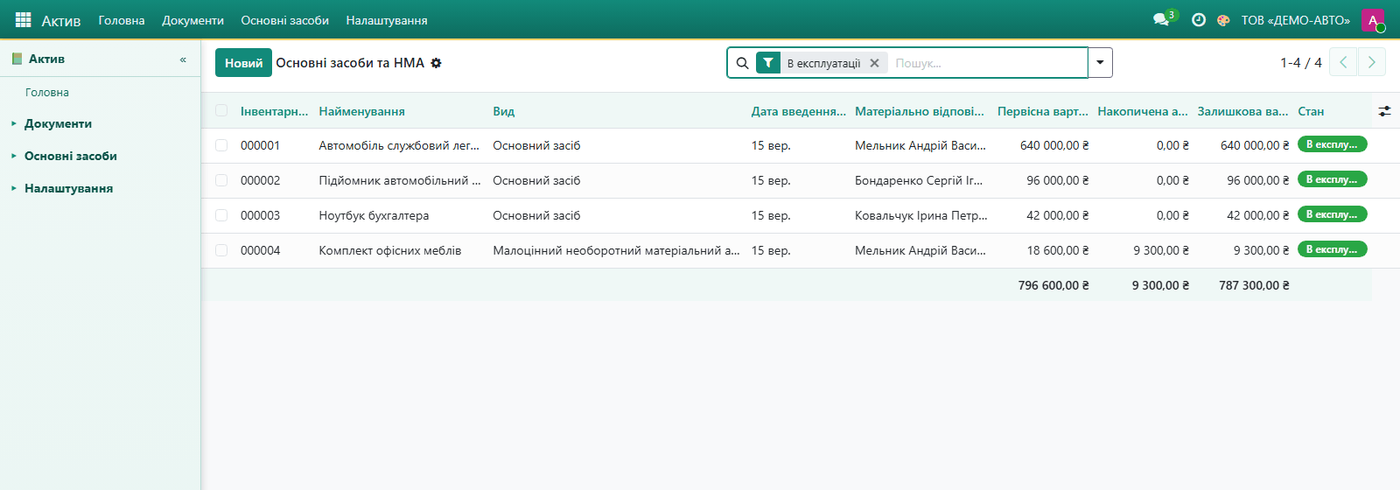Viewport: 1400px width, 490px height.
Task: Select checkbox for row 000003
Action: tap(221, 215)
